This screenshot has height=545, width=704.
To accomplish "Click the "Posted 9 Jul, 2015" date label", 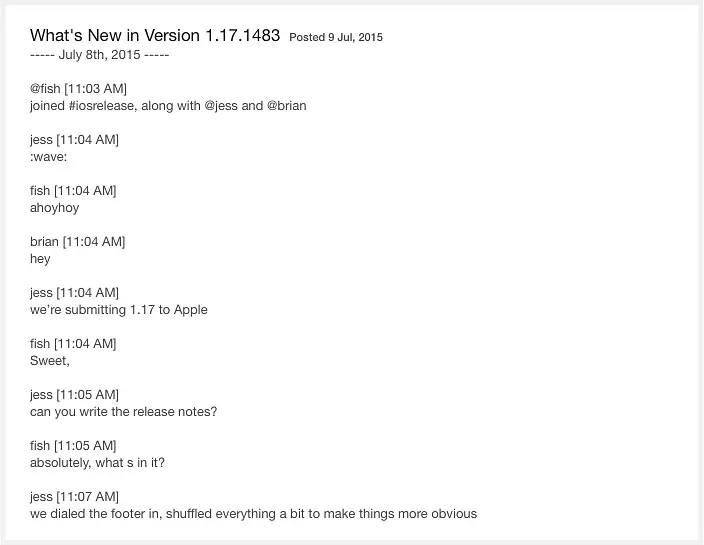I will point(336,37).
